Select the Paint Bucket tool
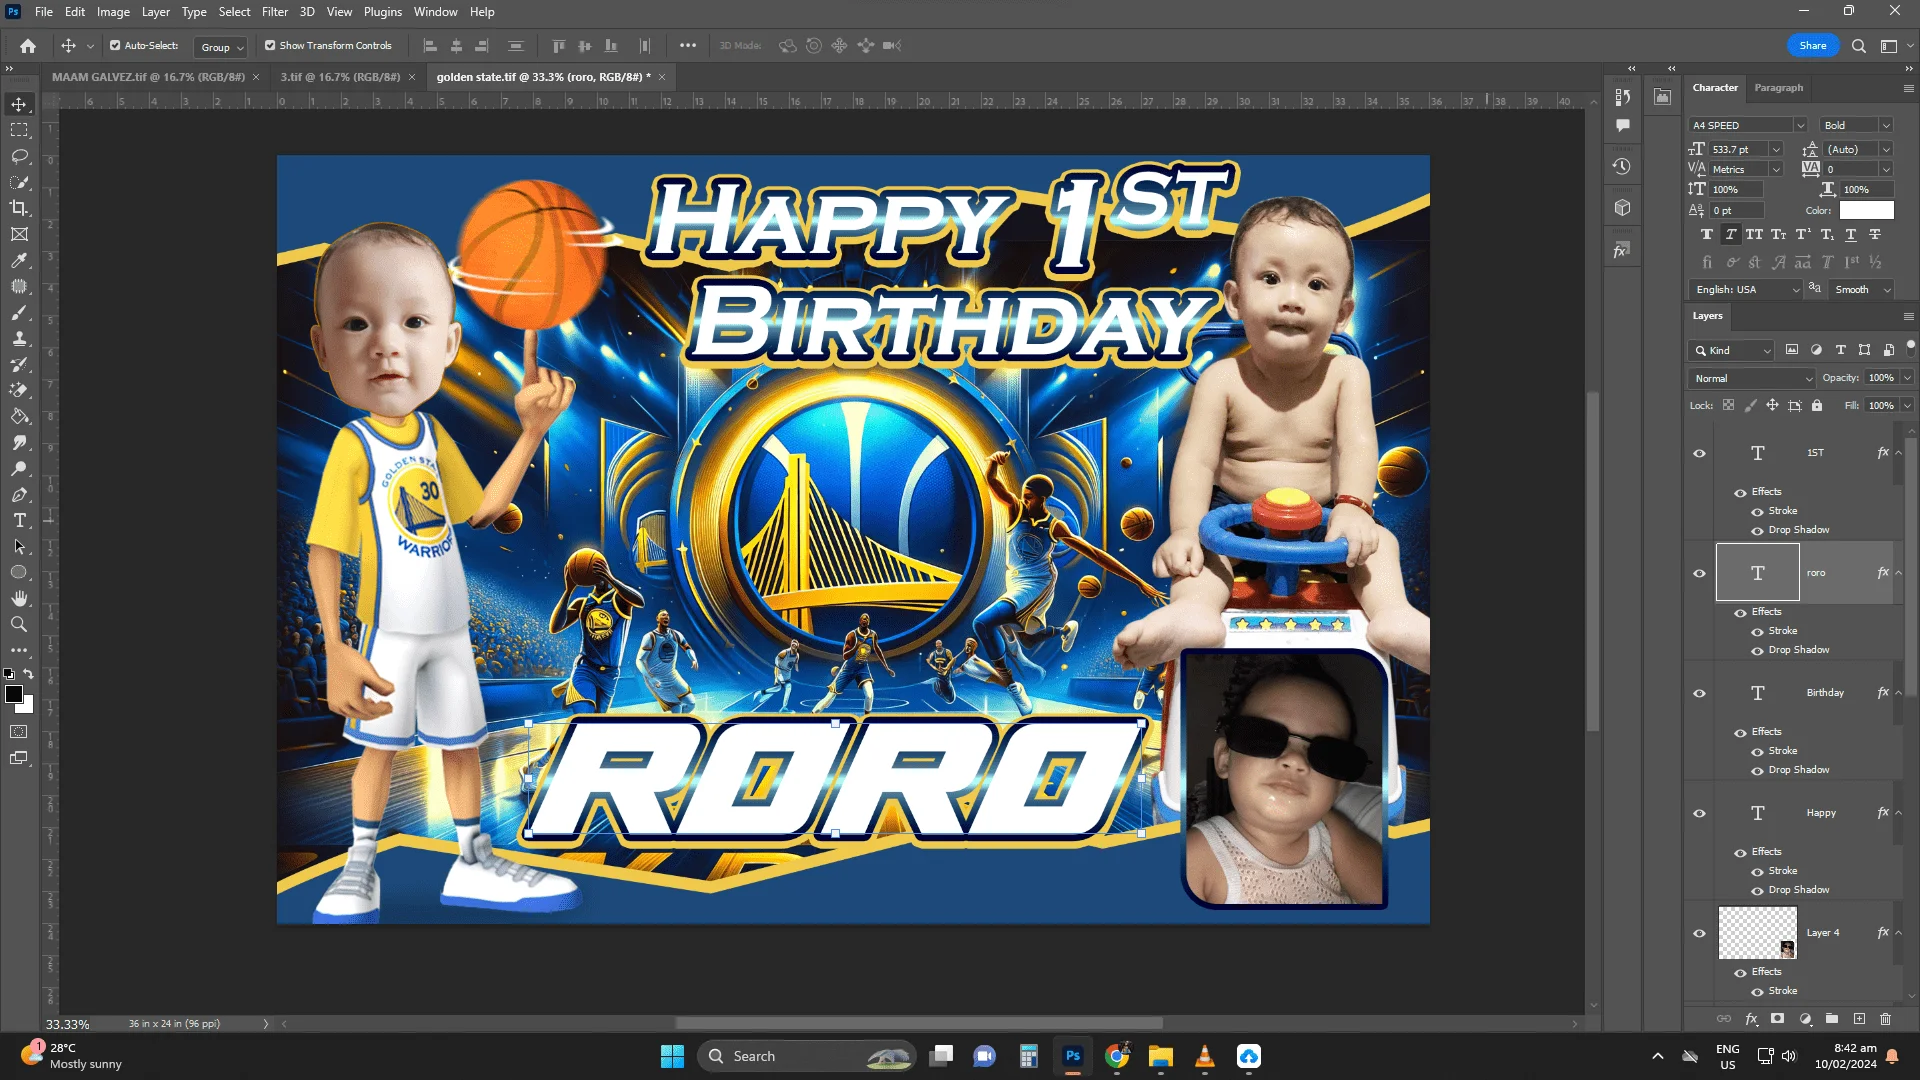1920x1080 pixels. 19,417
